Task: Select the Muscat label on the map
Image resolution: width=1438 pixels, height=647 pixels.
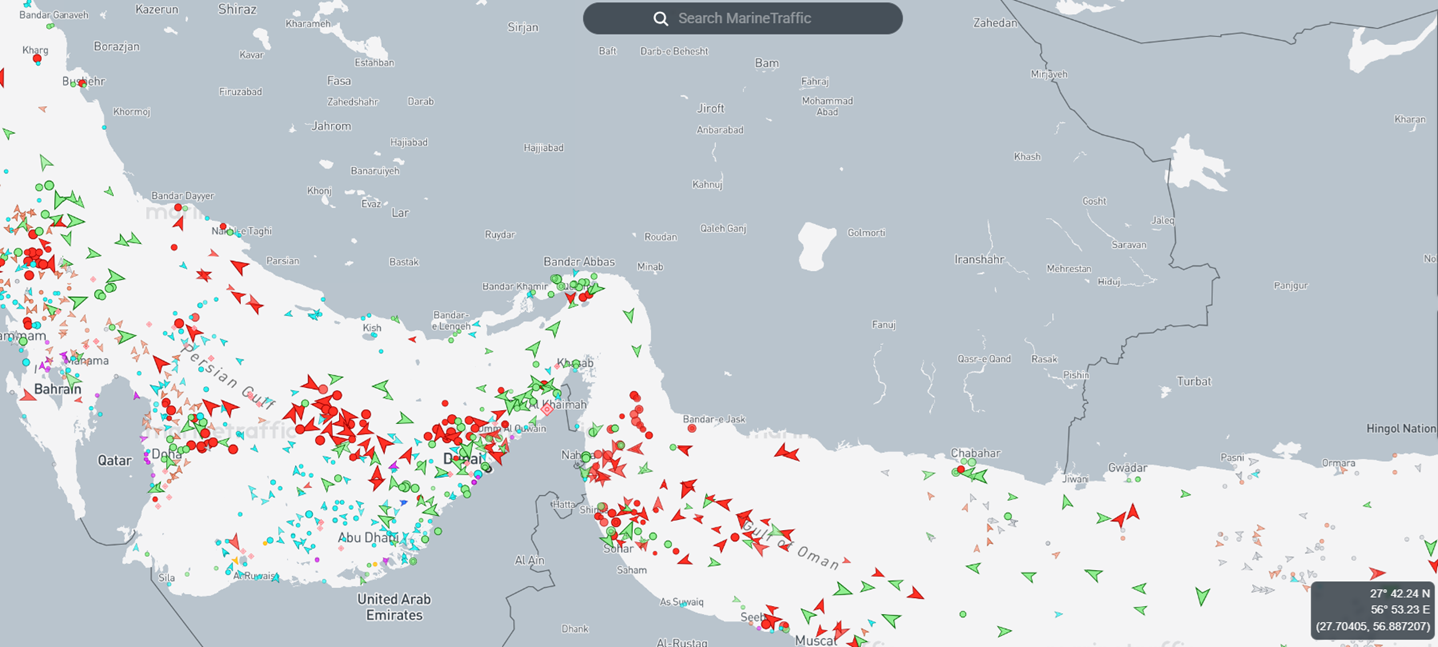Action: click(814, 640)
